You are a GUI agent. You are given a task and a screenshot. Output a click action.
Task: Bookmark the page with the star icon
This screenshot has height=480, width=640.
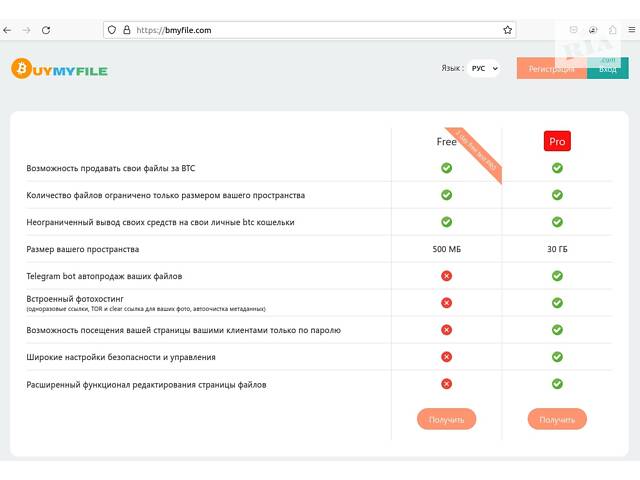pyautogui.click(x=507, y=30)
